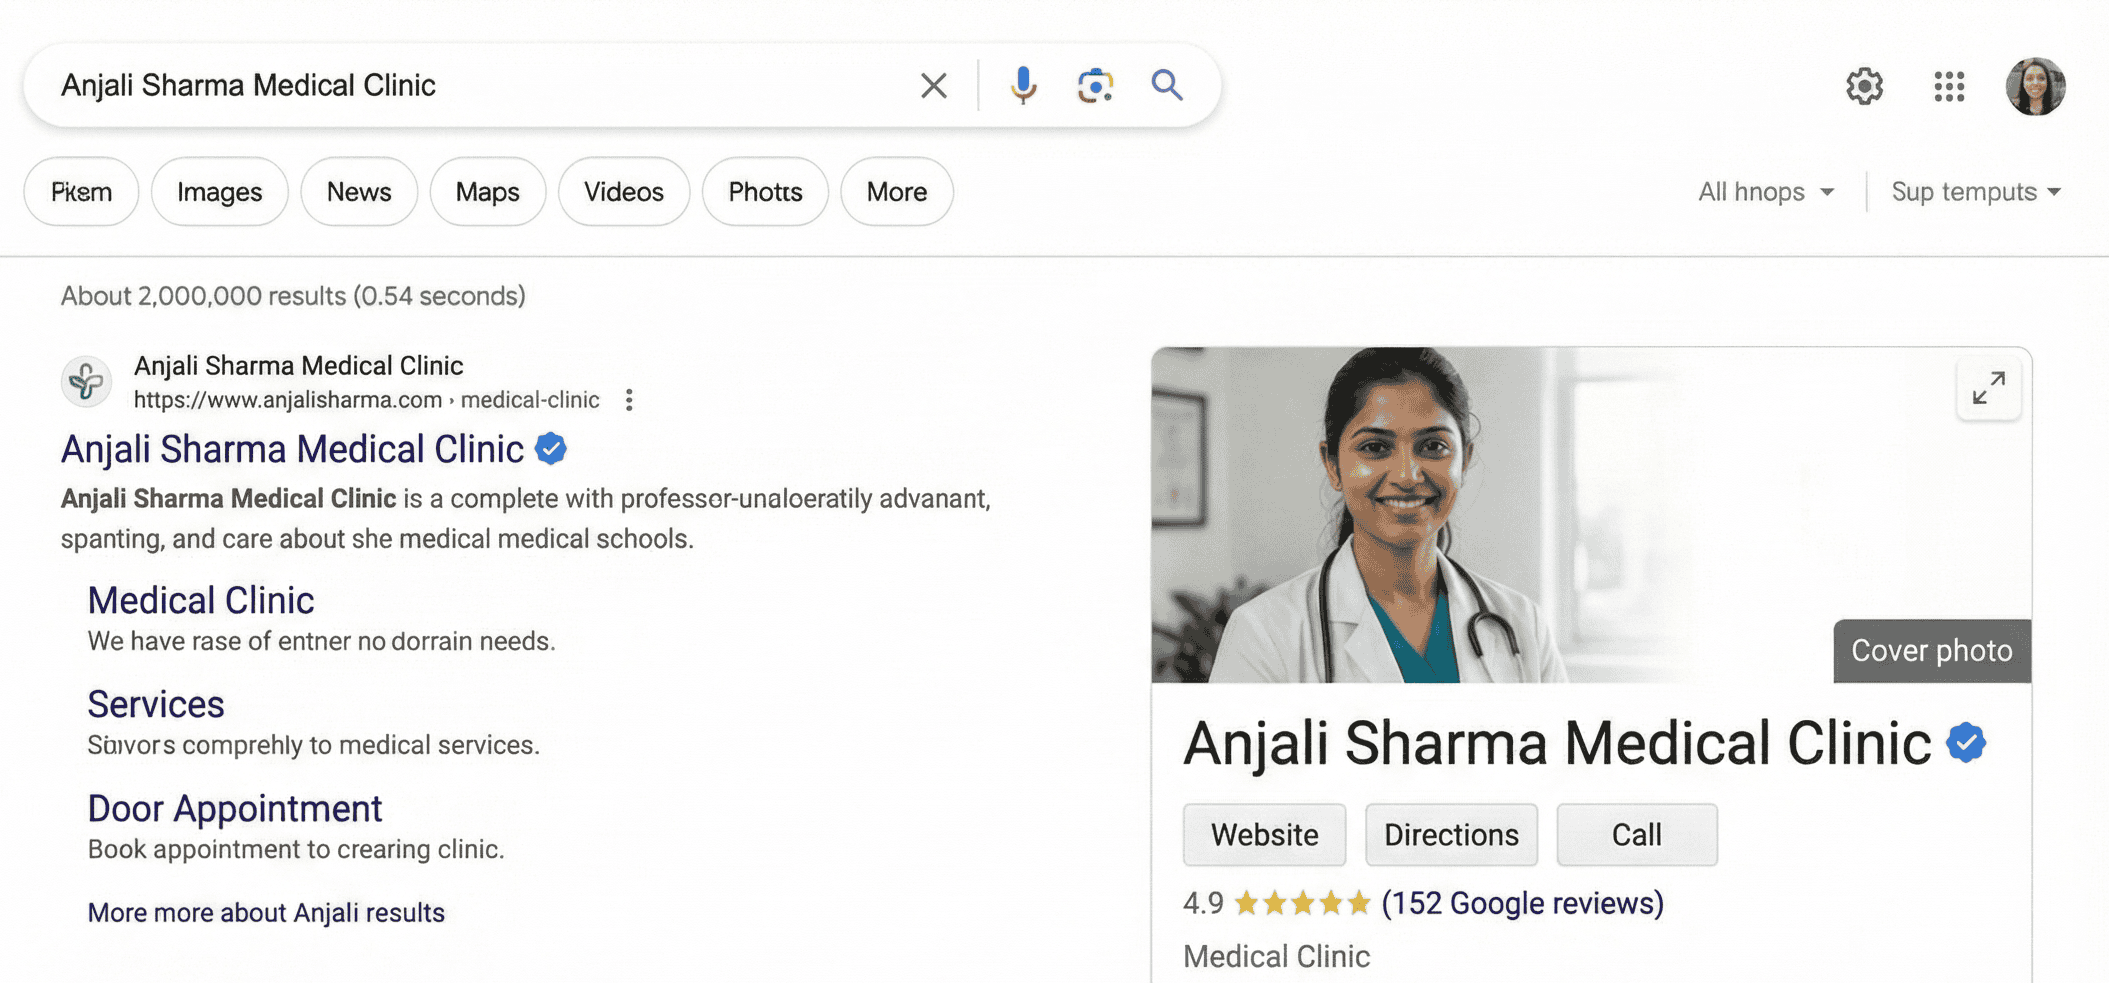Open Anjali Sharma Medical Clinic result title
This screenshot has width=2109, height=983.
292,449
